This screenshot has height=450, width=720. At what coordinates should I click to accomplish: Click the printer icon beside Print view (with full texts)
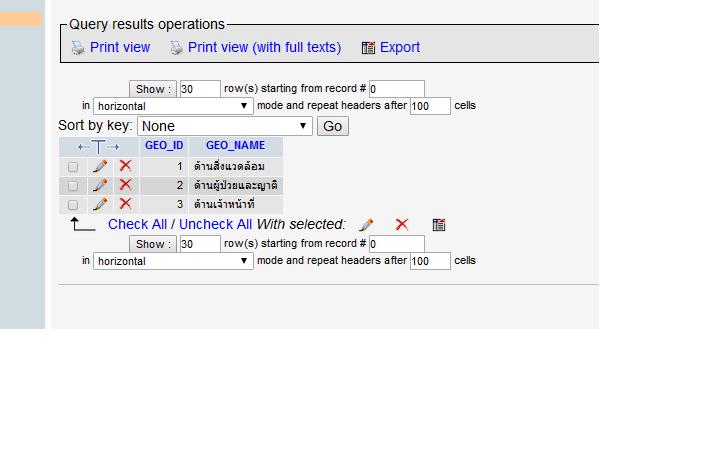pos(176,48)
